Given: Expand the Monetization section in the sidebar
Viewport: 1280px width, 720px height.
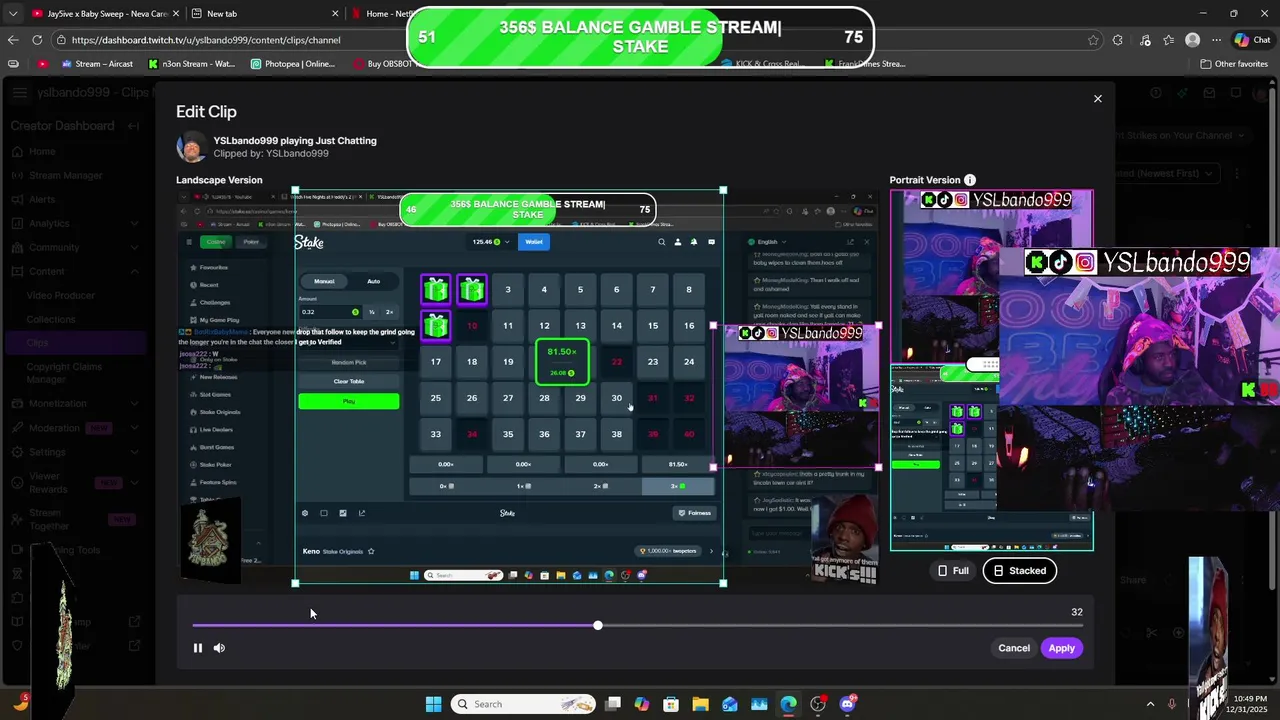Looking at the screenshot, I should (134, 404).
